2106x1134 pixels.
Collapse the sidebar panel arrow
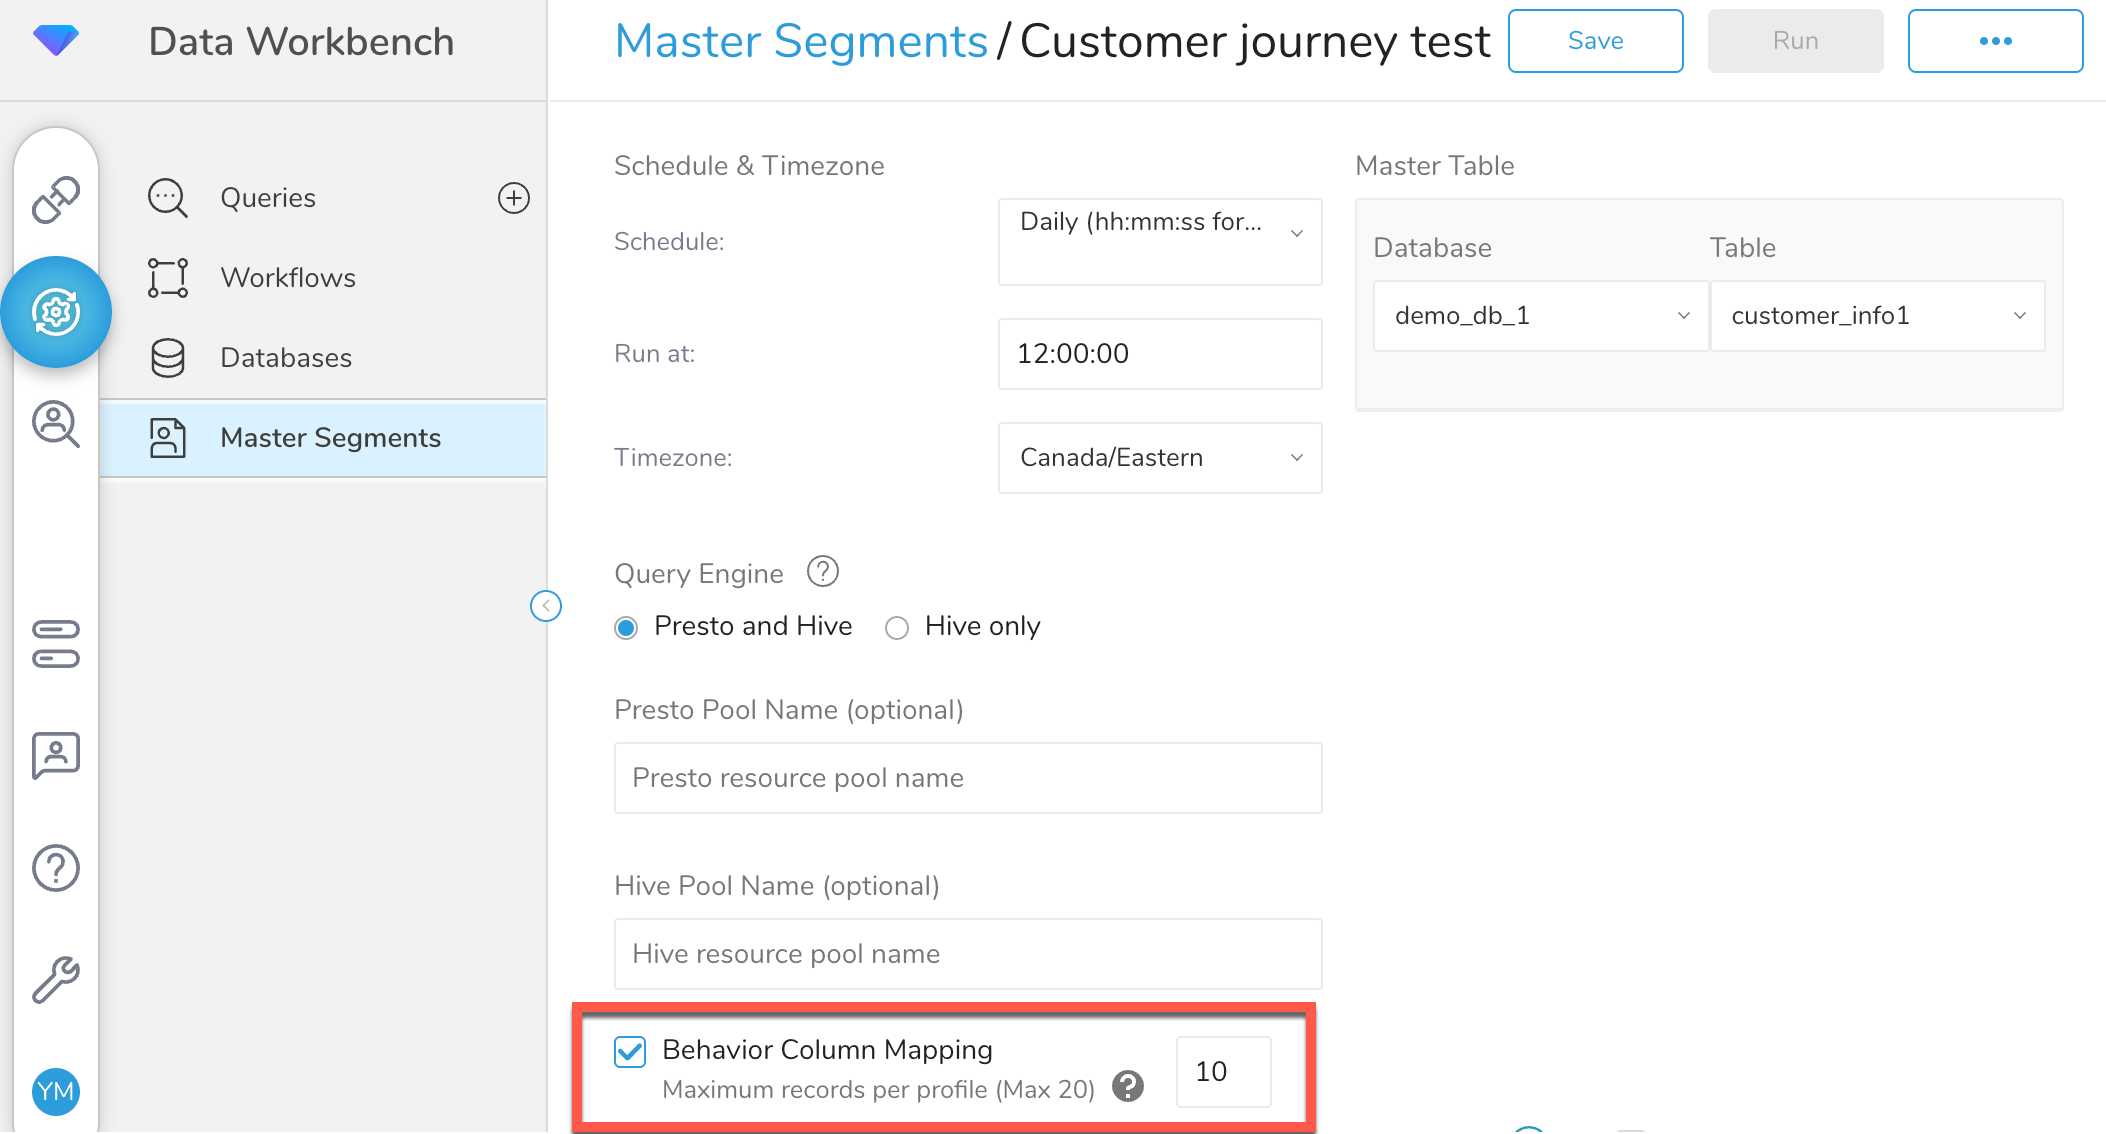pos(546,606)
